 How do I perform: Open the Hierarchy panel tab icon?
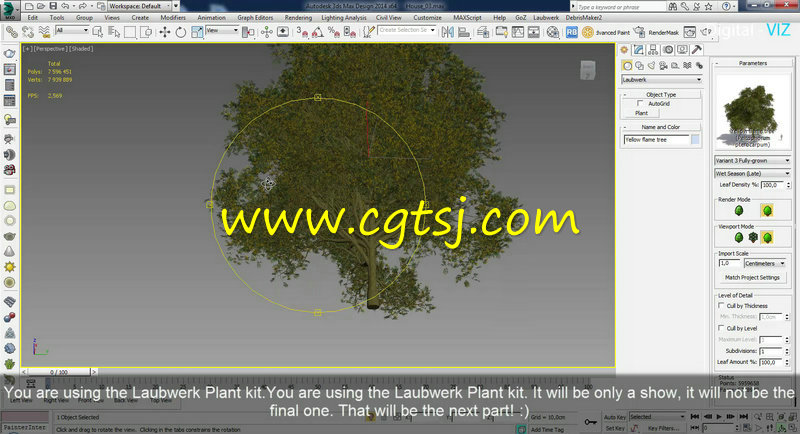653,49
